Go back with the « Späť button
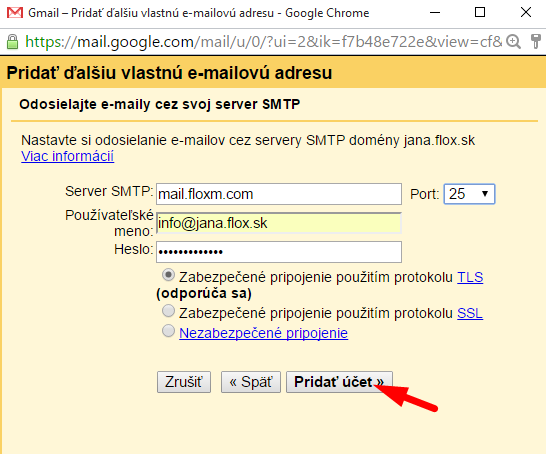The width and height of the screenshot is (546, 454). click(251, 382)
